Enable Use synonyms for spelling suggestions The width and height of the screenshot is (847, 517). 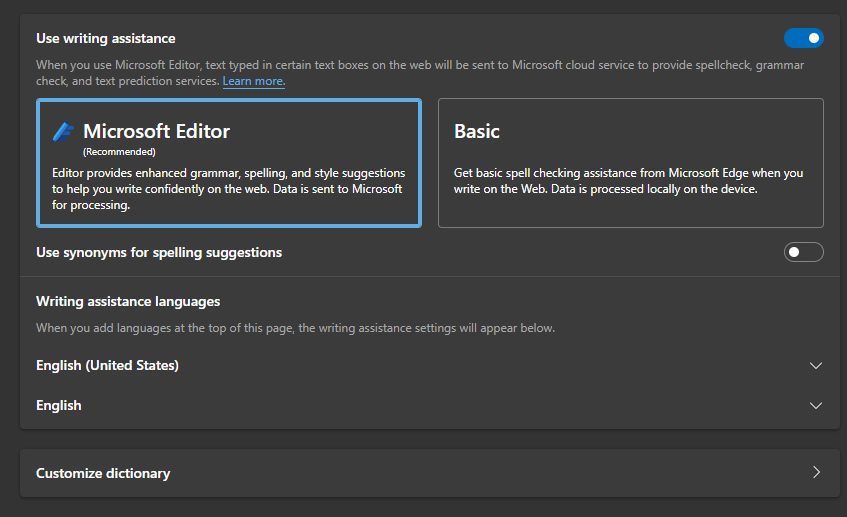pyautogui.click(x=803, y=252)
